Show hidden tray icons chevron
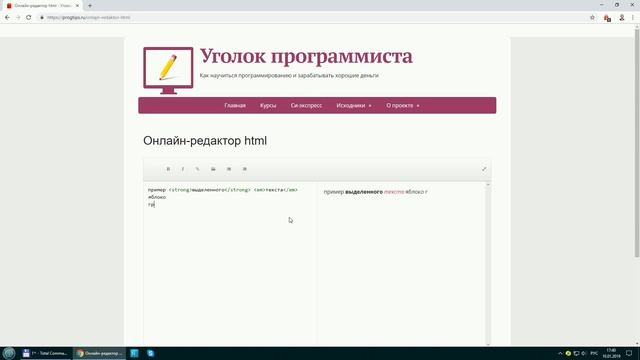The image size is (640, 360). 560,353
